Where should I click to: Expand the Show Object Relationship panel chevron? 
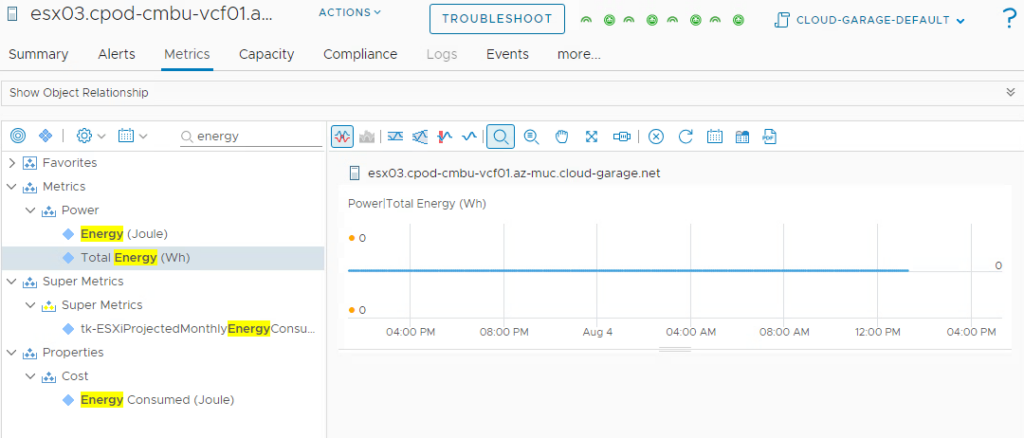point(1010,92)
